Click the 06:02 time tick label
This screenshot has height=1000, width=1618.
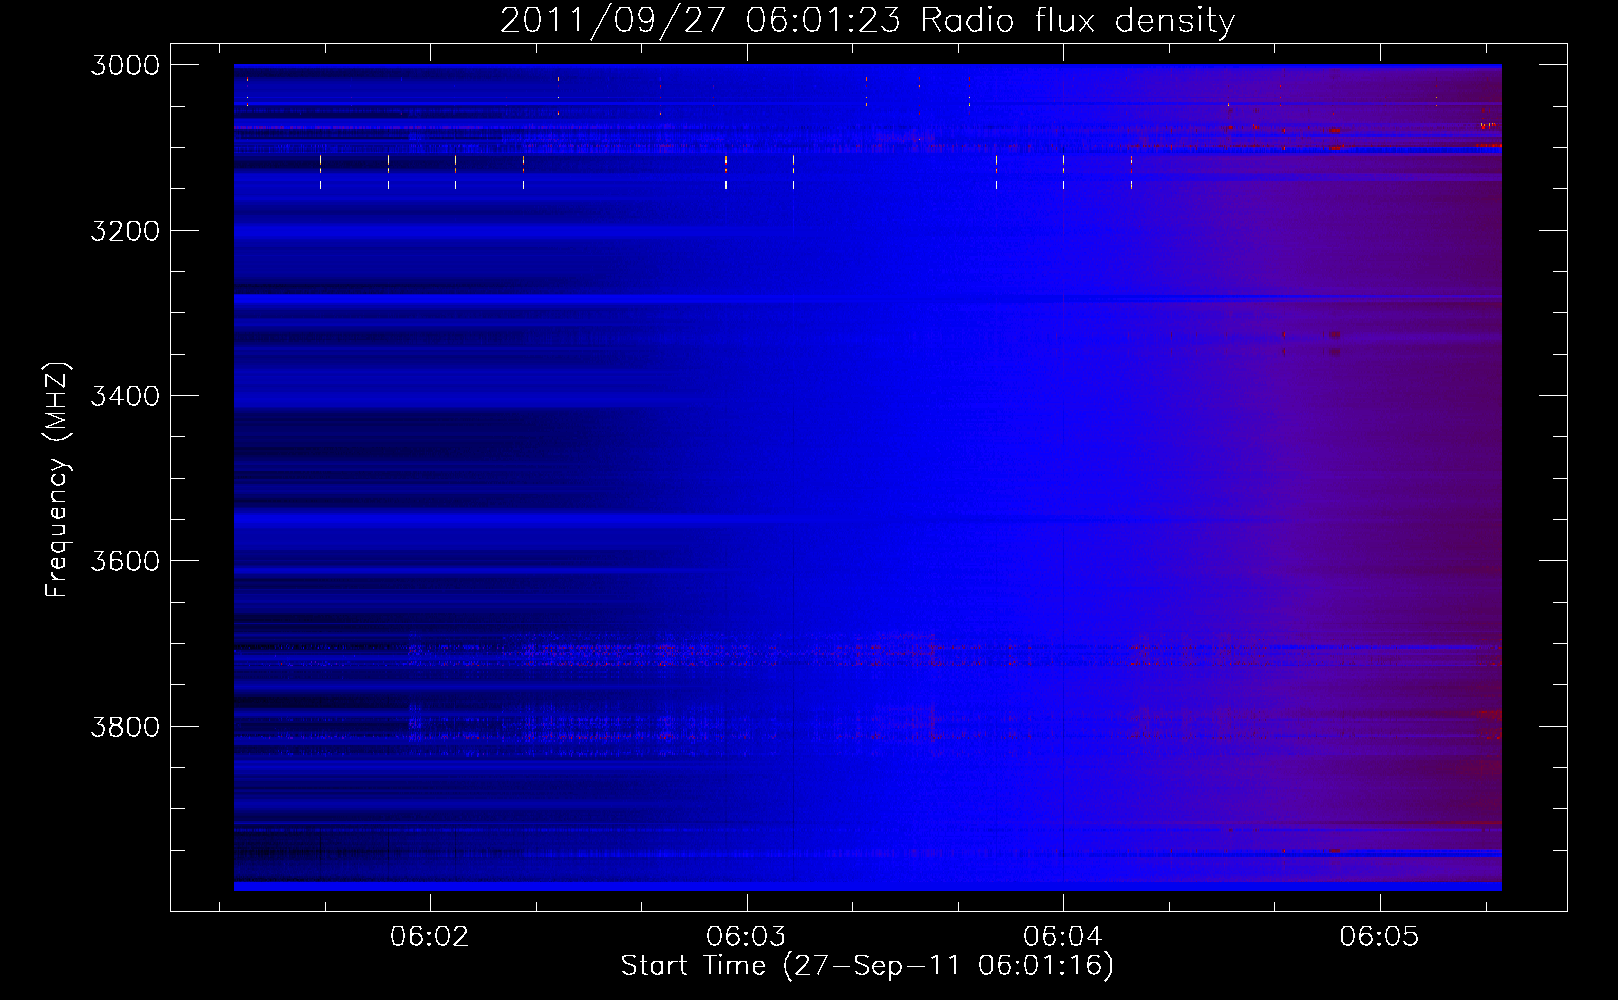[x=429, y=936]
